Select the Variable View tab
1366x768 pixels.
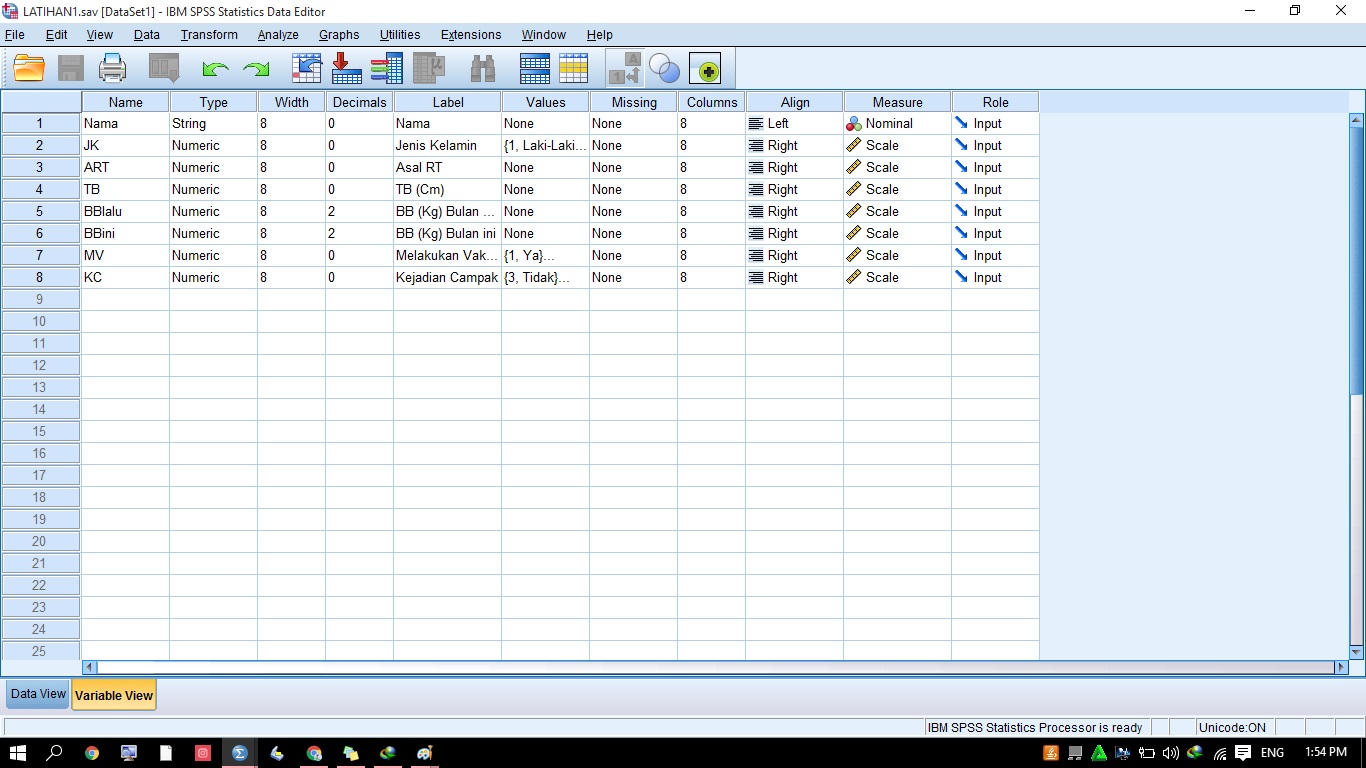point(114,695)
